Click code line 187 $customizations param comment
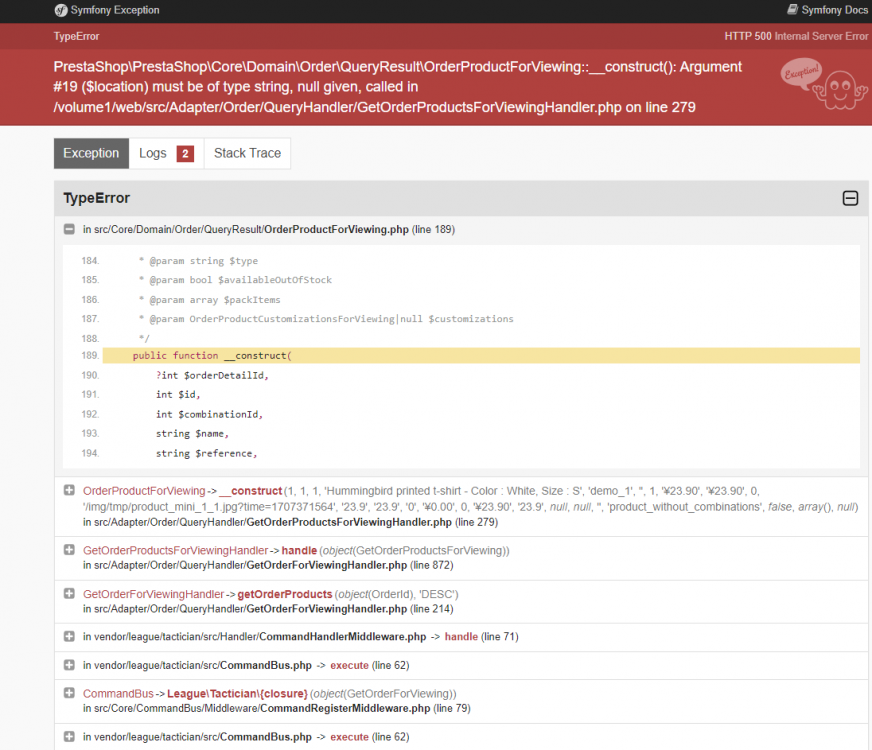This screenshot has width=872, height=750. coord(326,319)
